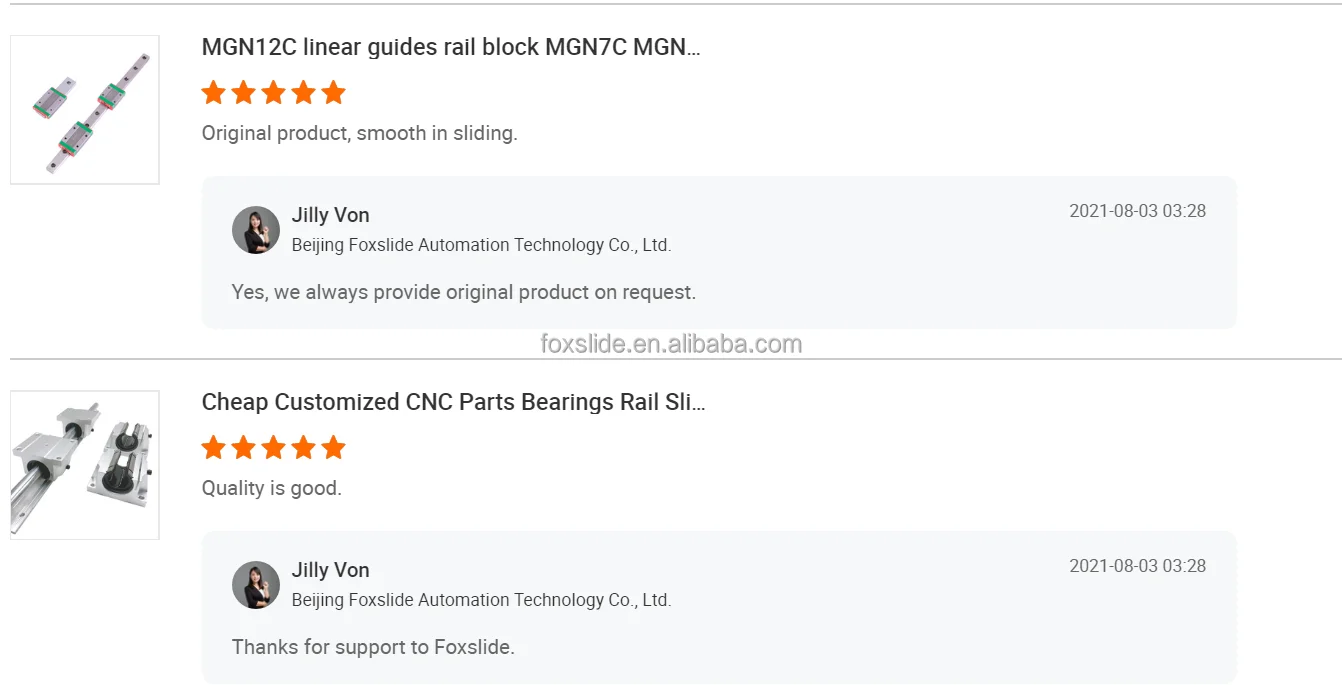Open the MGN12C linear guides product thumbnail

[85, 110]
